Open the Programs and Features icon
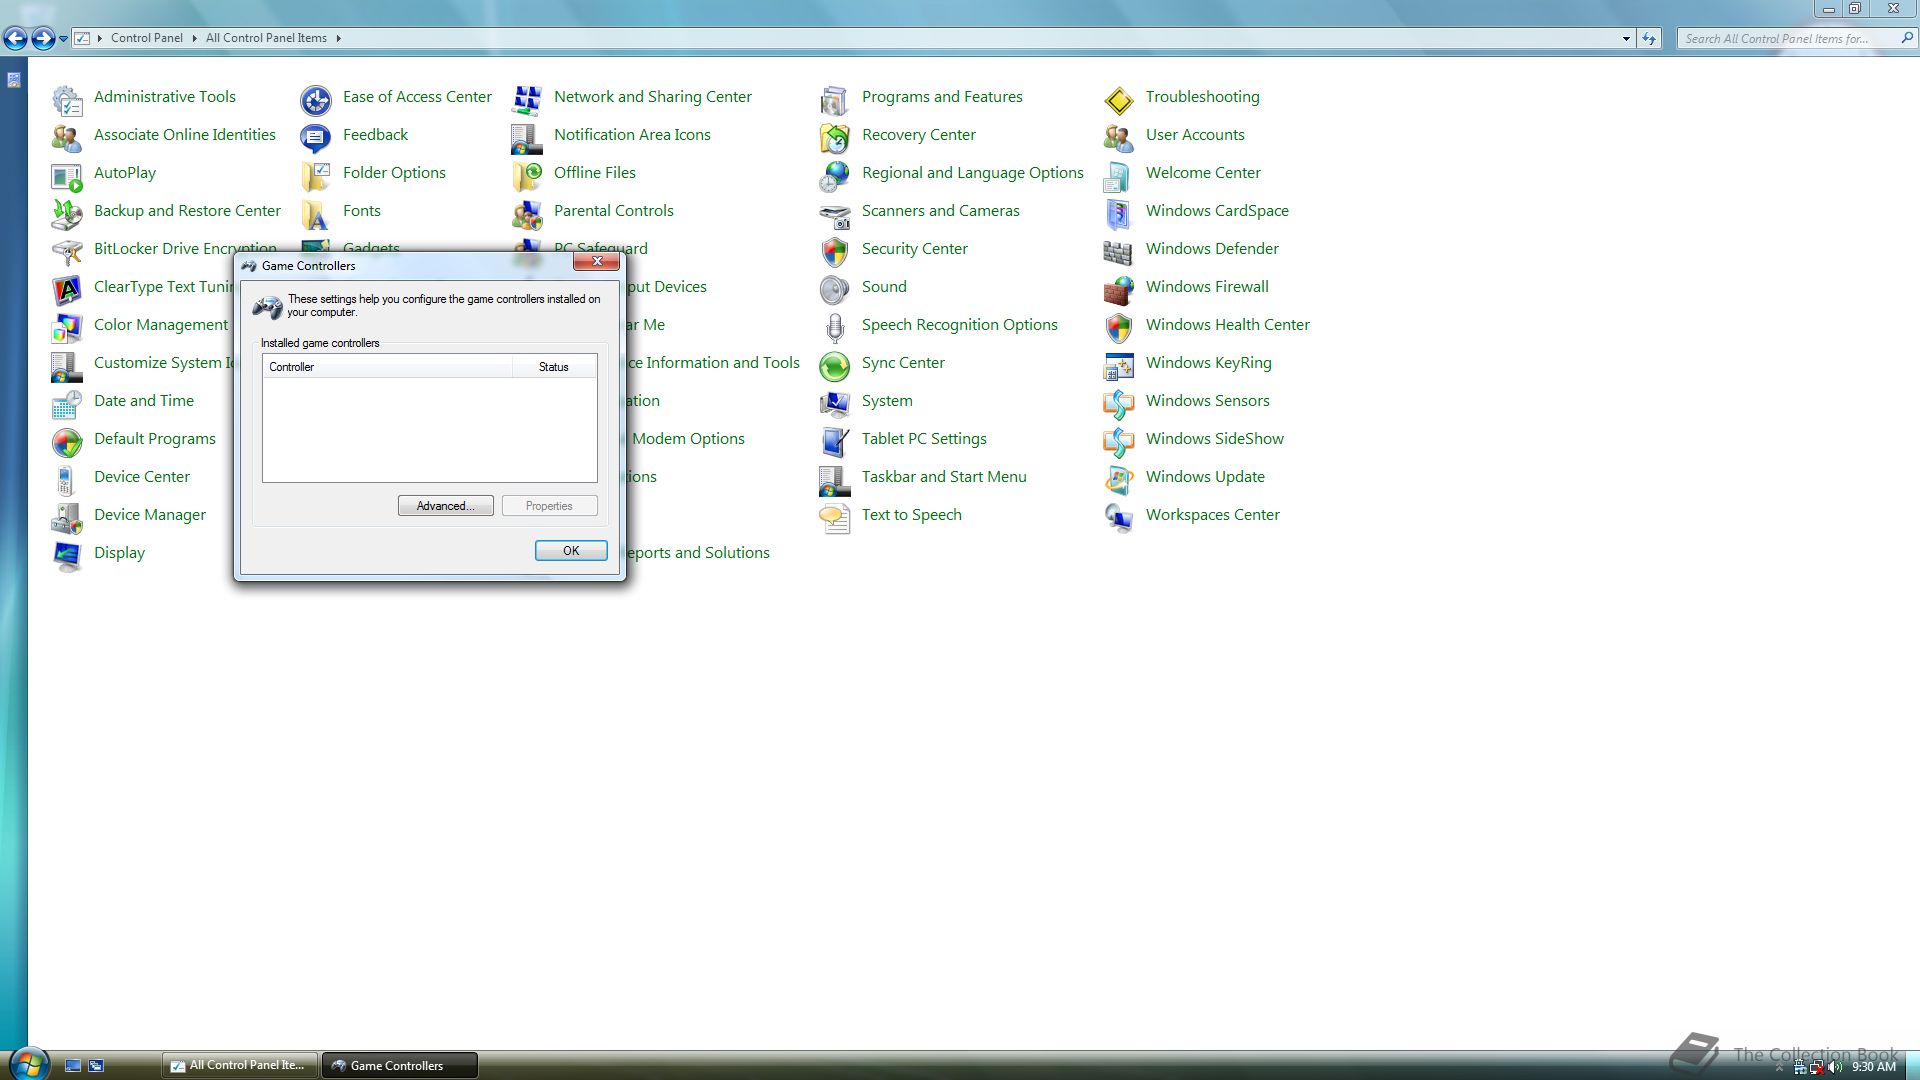This screenshot has width=1920, height=1080. pos(835,100)
